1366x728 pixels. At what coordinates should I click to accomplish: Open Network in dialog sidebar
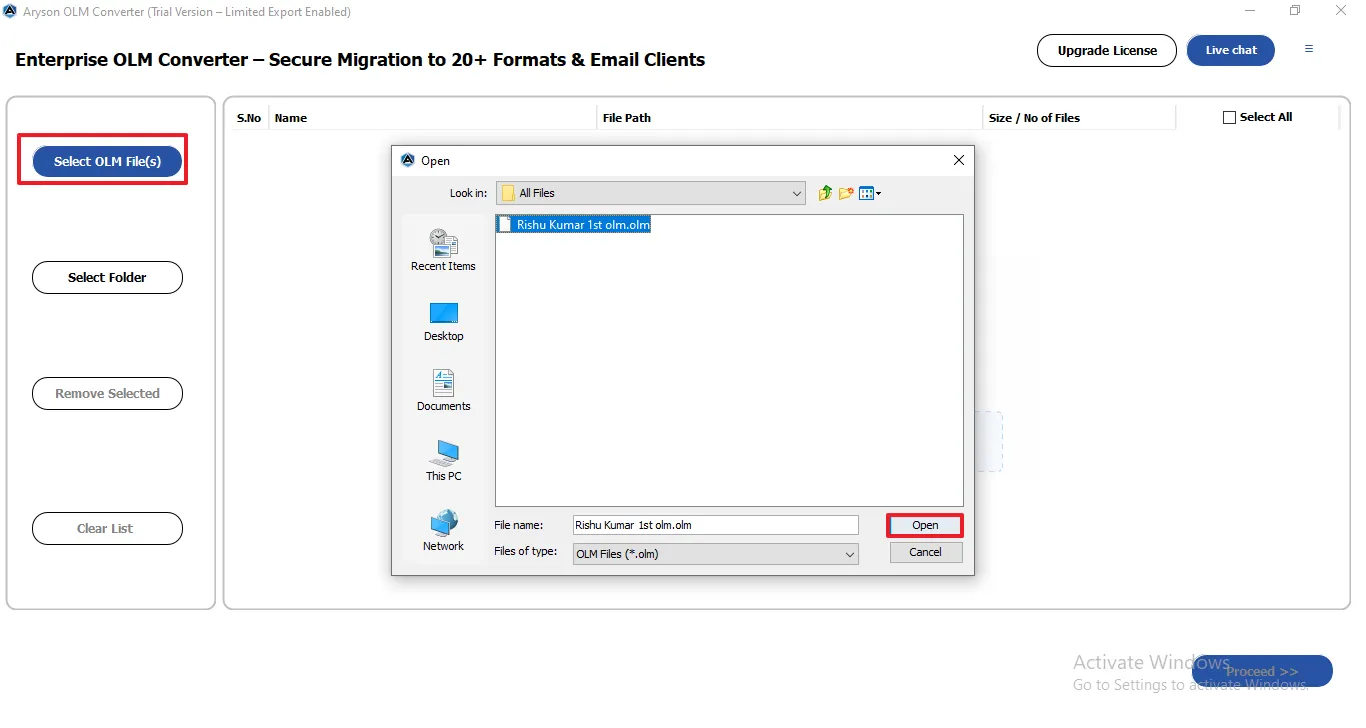click(x=443, y=531)
